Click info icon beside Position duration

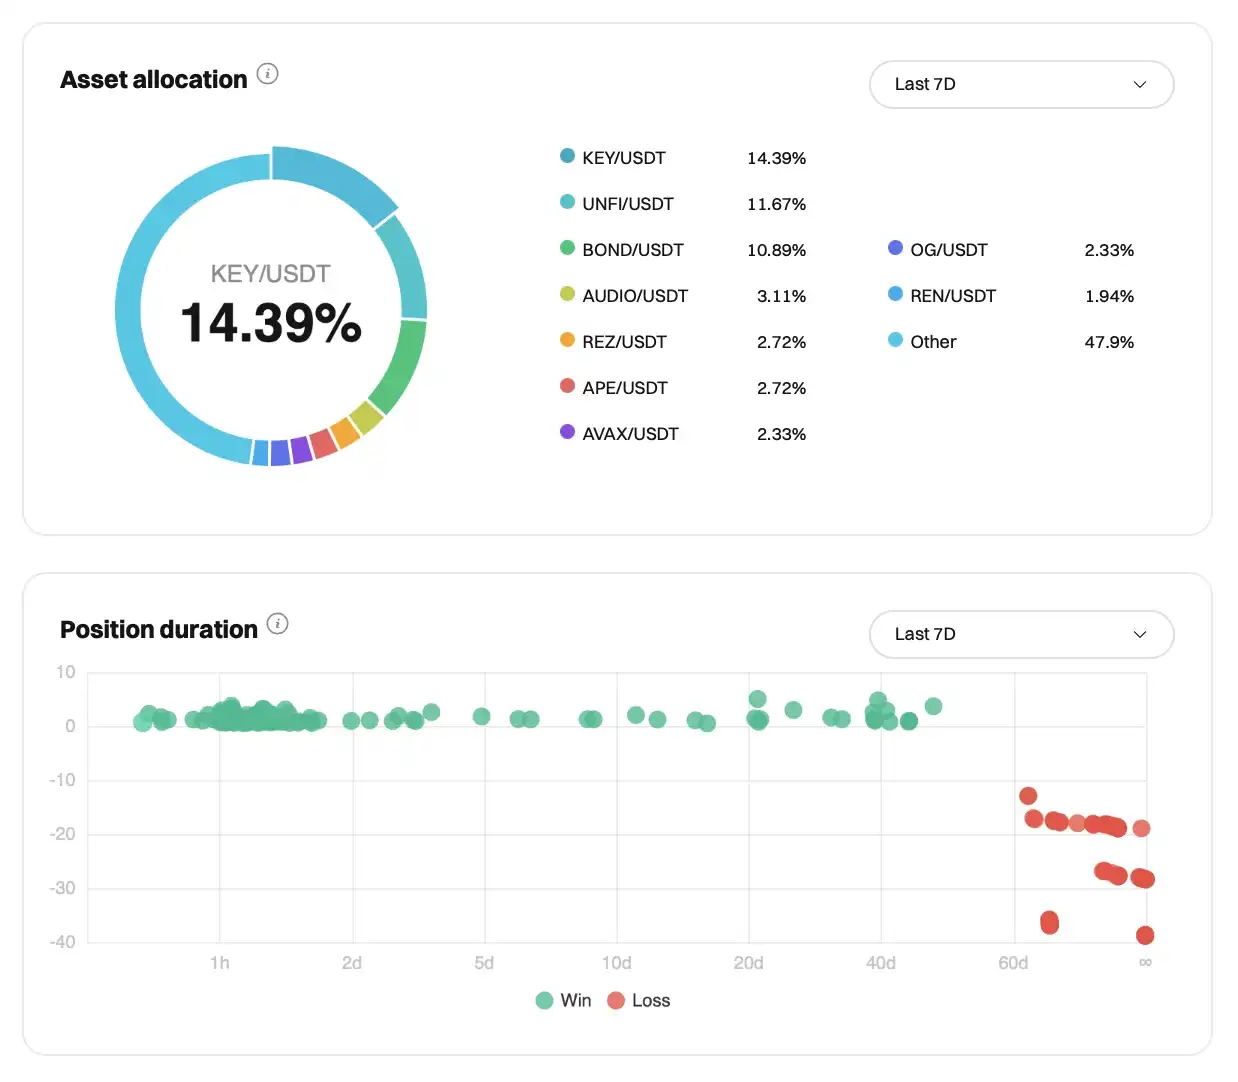[x=278, y=624]
